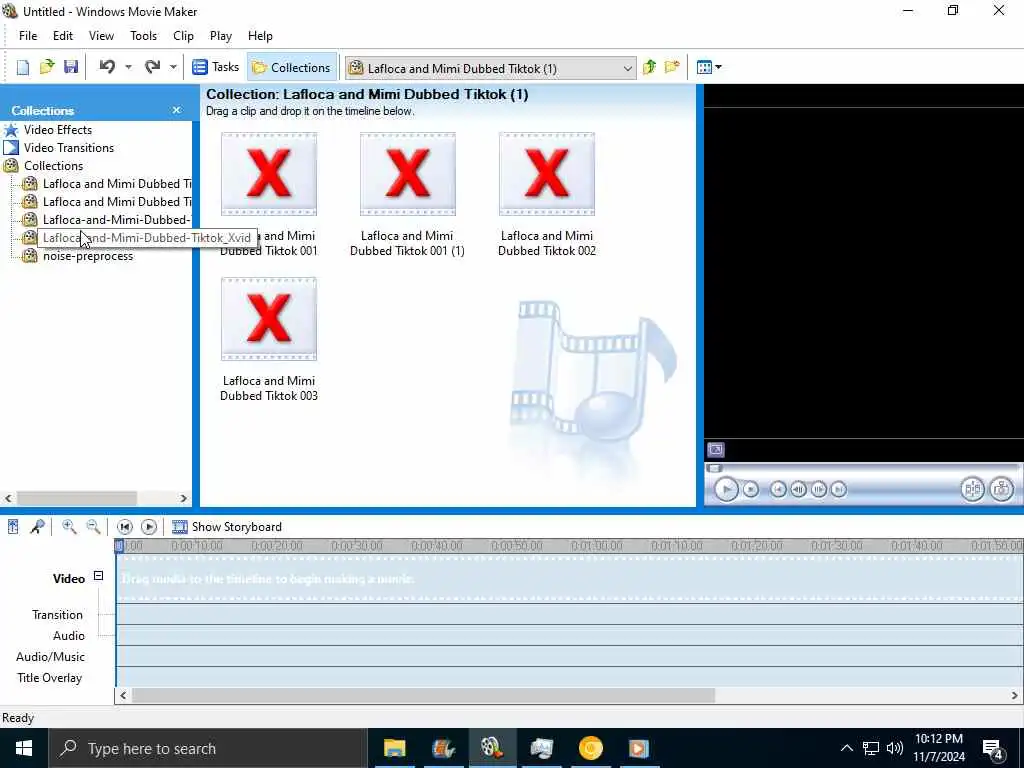Select the noise-preprocess collection
The image size is (1024, 768).
[x=88, y=256]
